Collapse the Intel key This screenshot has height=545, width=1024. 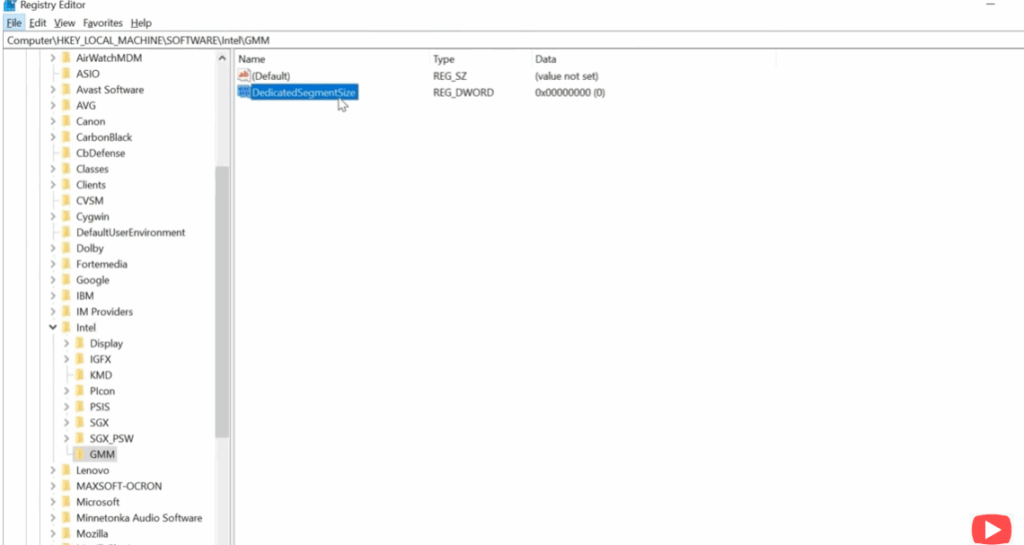point(53,328)
